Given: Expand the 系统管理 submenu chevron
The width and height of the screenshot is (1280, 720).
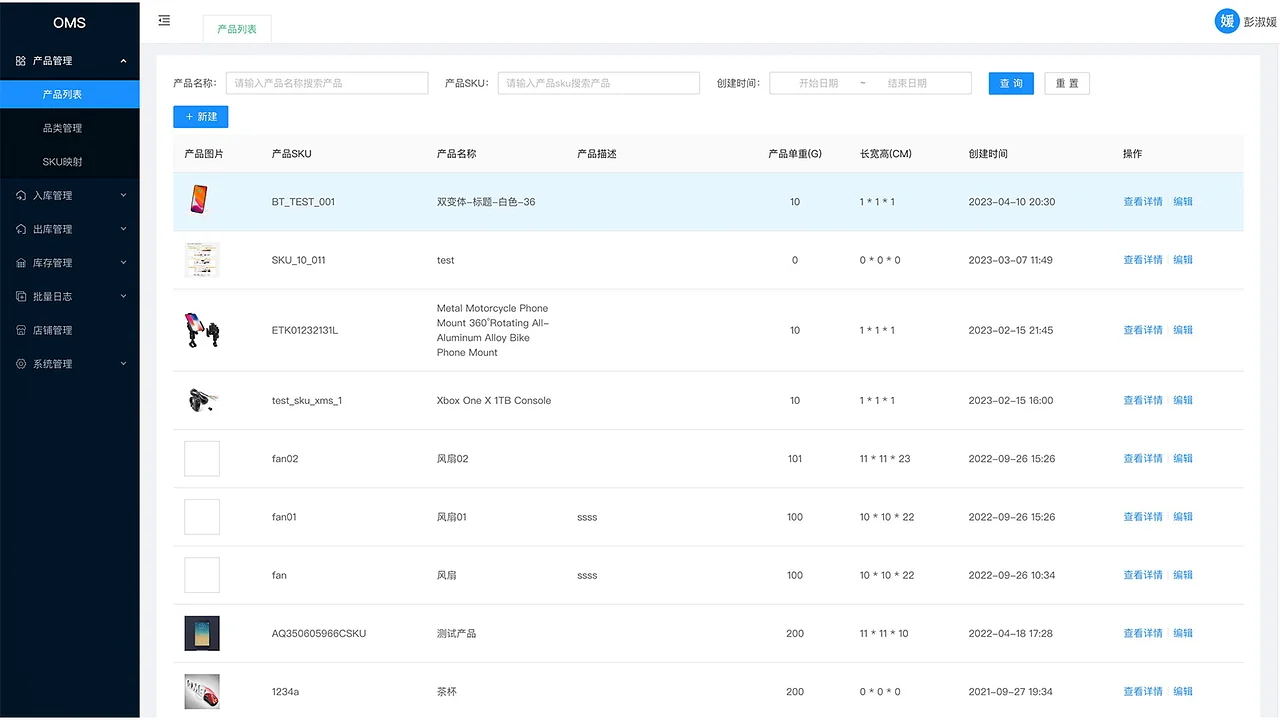Looking at the screenshot, I should pyautogui.click(x=124, y=363).
